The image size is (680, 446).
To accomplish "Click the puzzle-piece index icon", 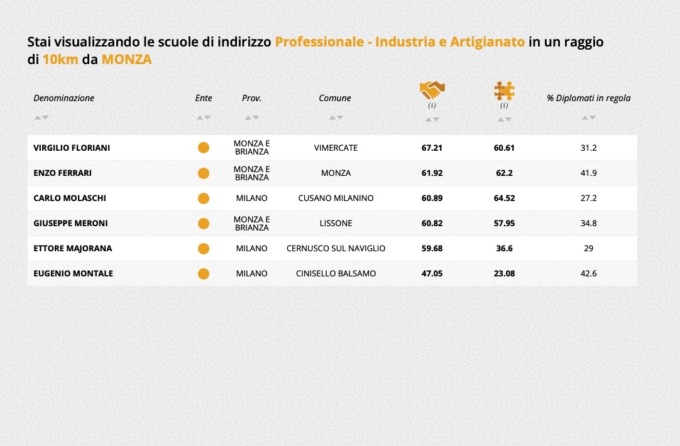I will pyautogui.click(x=504, y=91).
